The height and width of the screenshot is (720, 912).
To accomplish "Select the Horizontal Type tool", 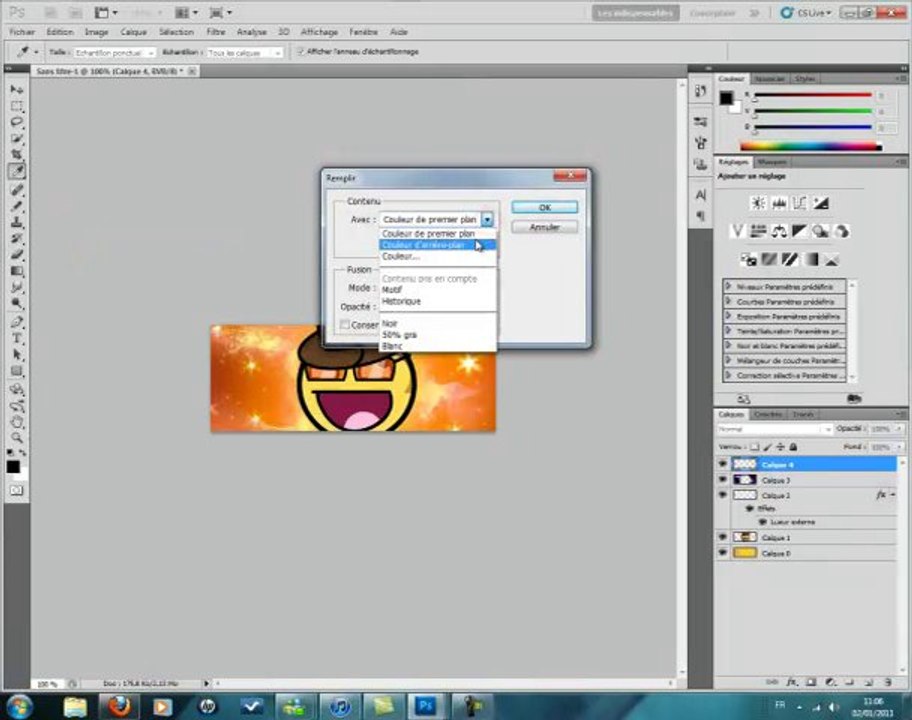I will point(17,338).
